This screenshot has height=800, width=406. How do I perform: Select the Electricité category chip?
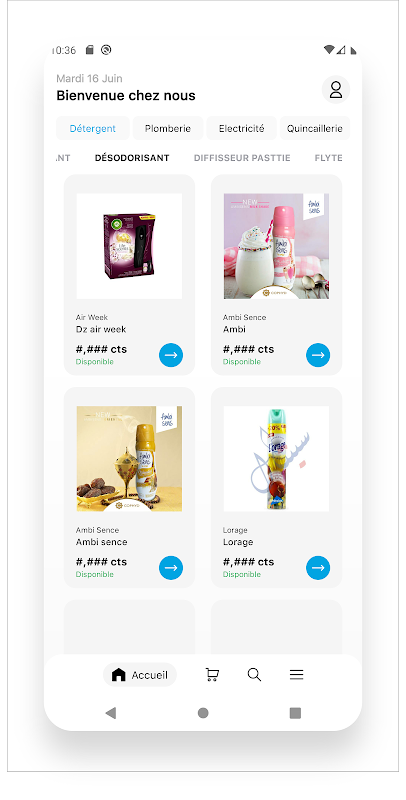241,129
